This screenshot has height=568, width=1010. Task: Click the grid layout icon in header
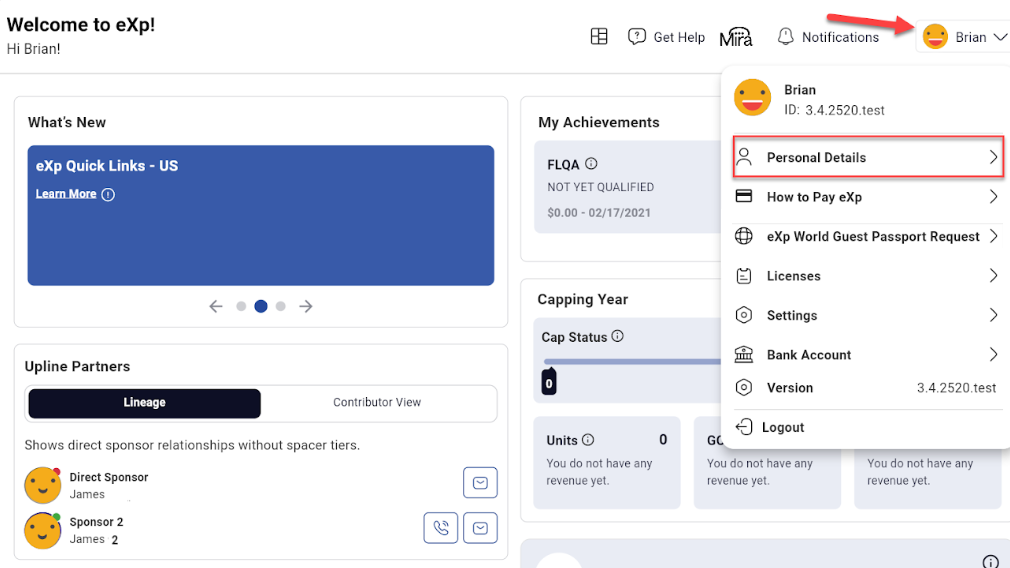(x=599, y=37)
